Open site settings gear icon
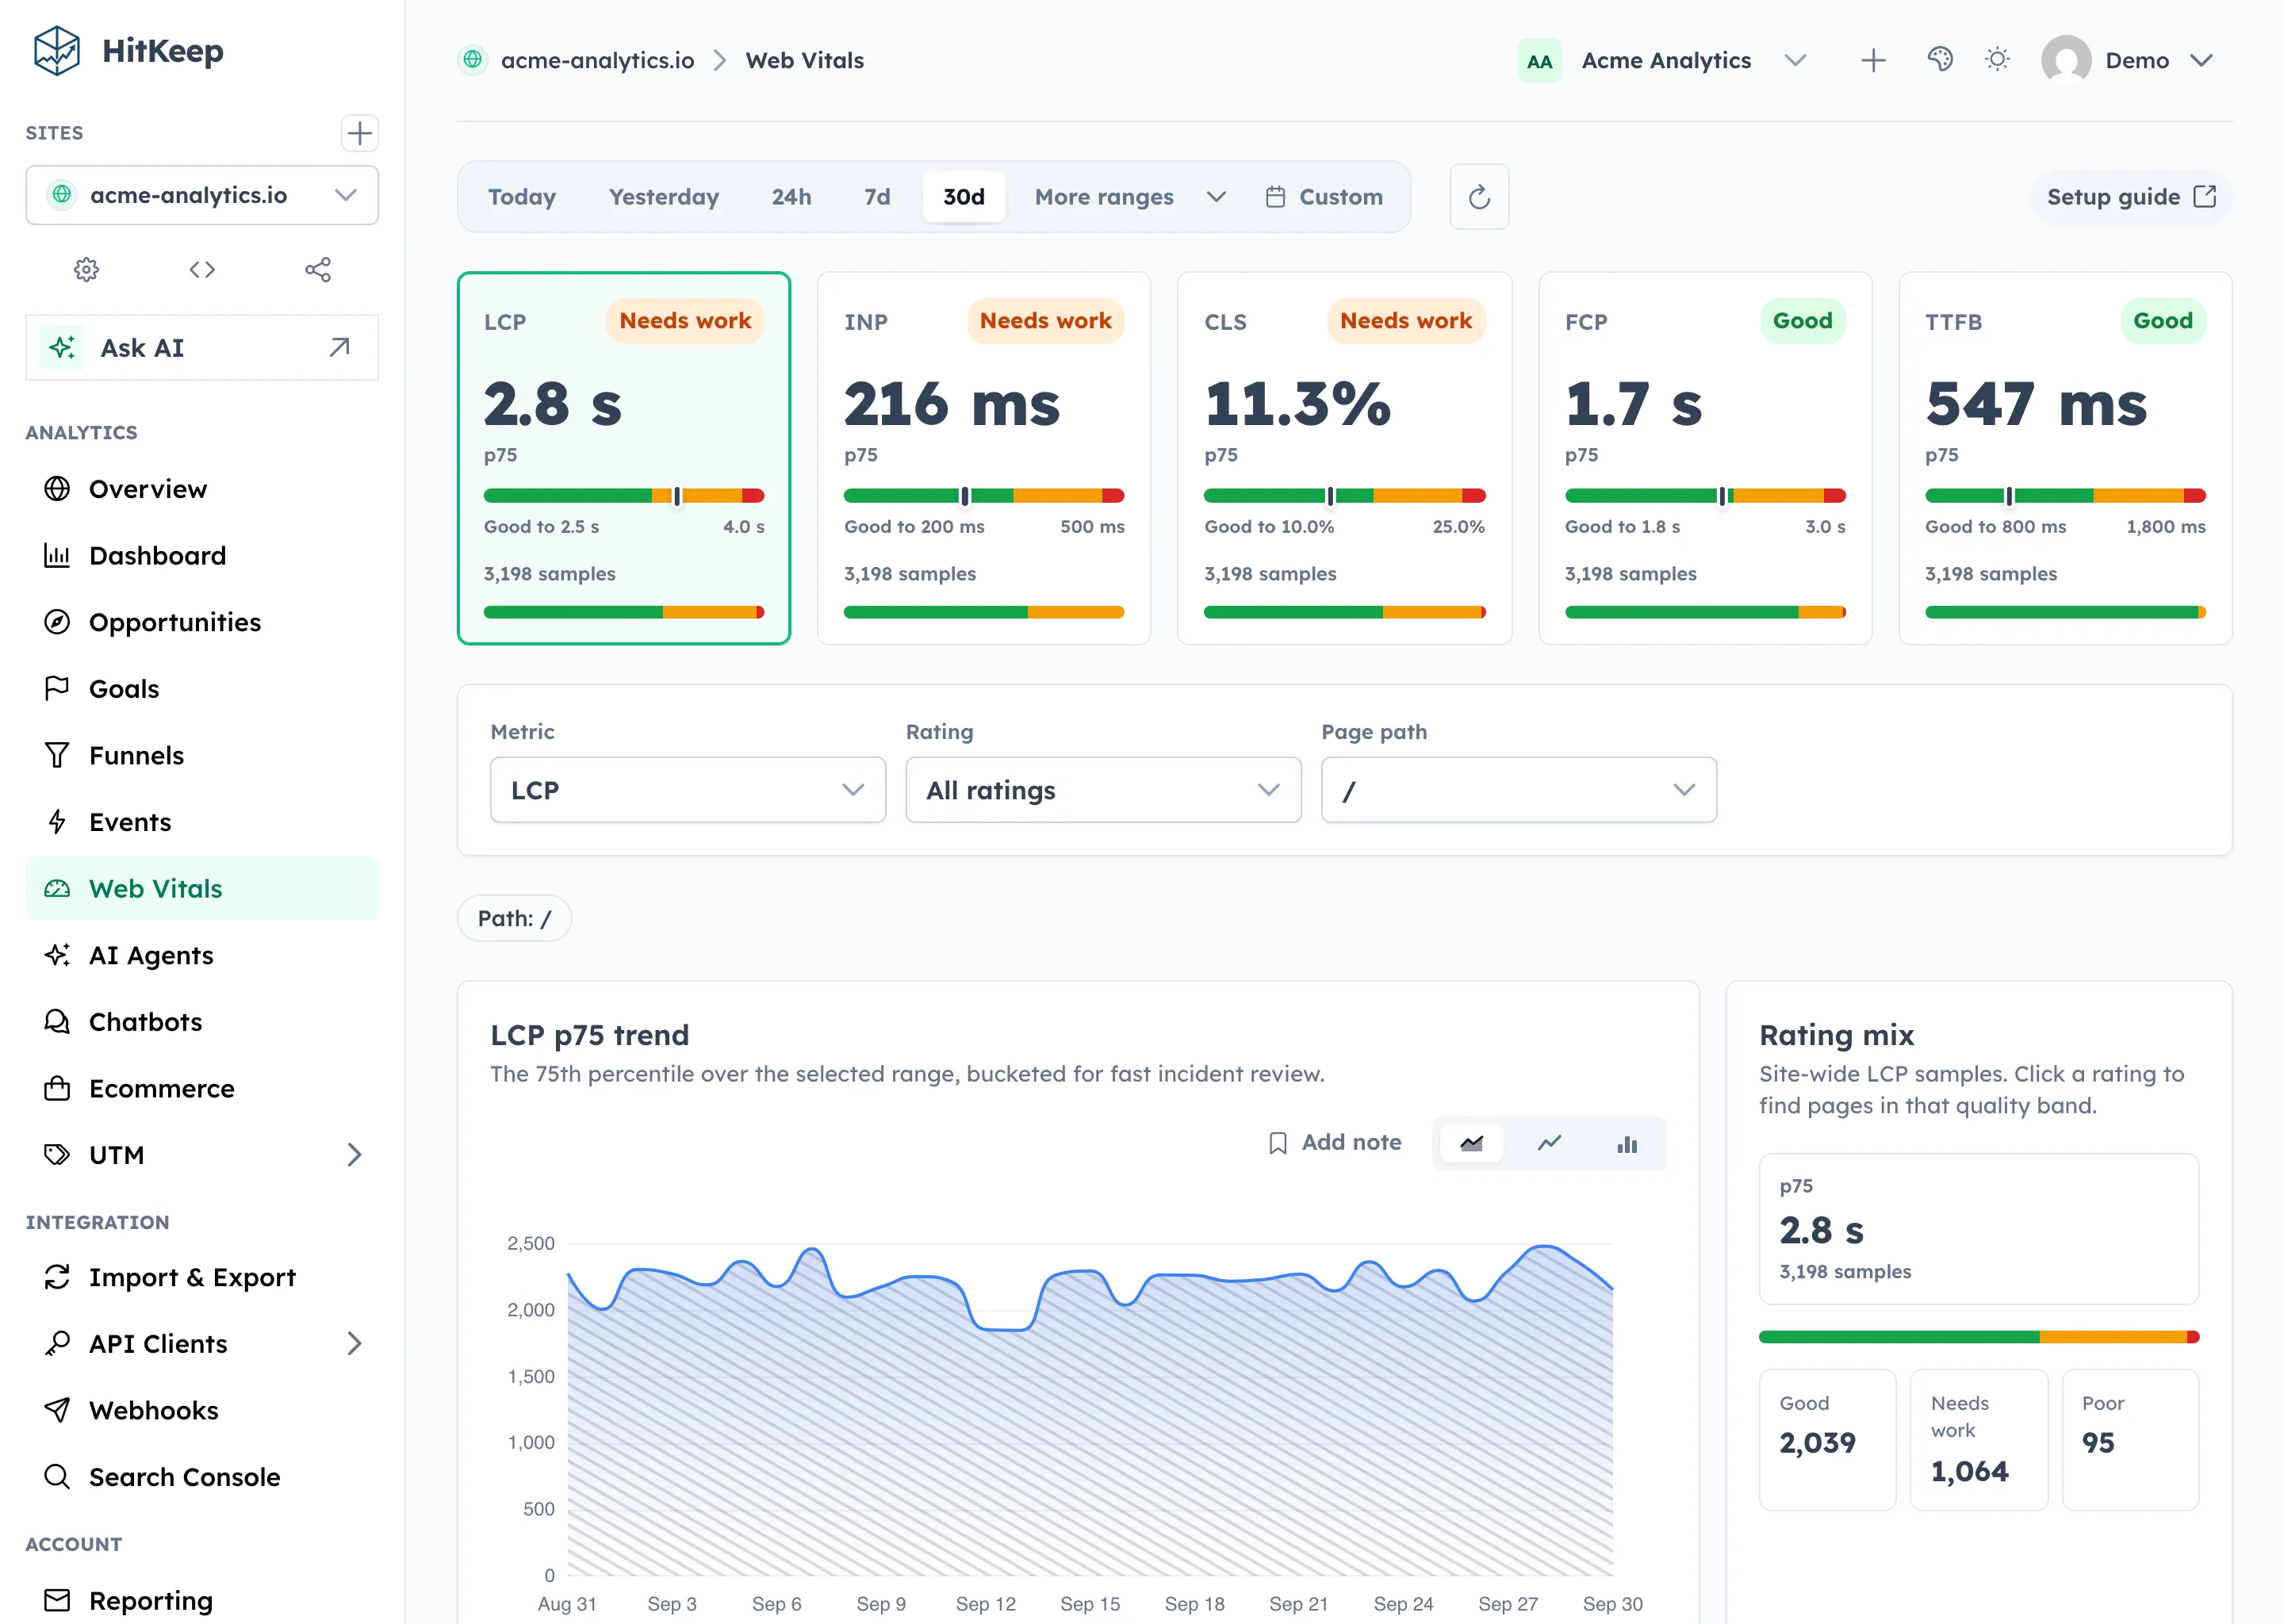Screen dimensions: 2284x1624 [87, 269]
